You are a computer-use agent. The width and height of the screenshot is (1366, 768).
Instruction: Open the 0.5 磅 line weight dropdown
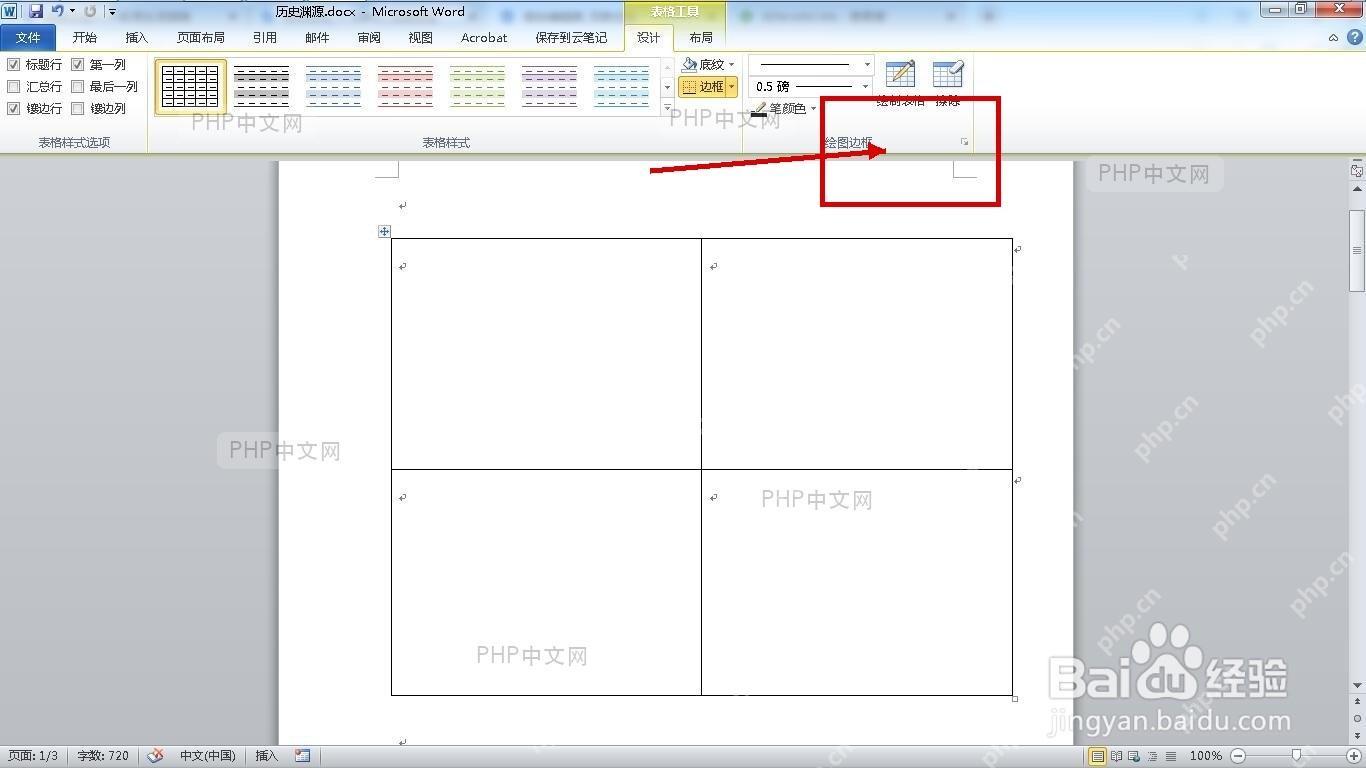click(x=867, y=87)
